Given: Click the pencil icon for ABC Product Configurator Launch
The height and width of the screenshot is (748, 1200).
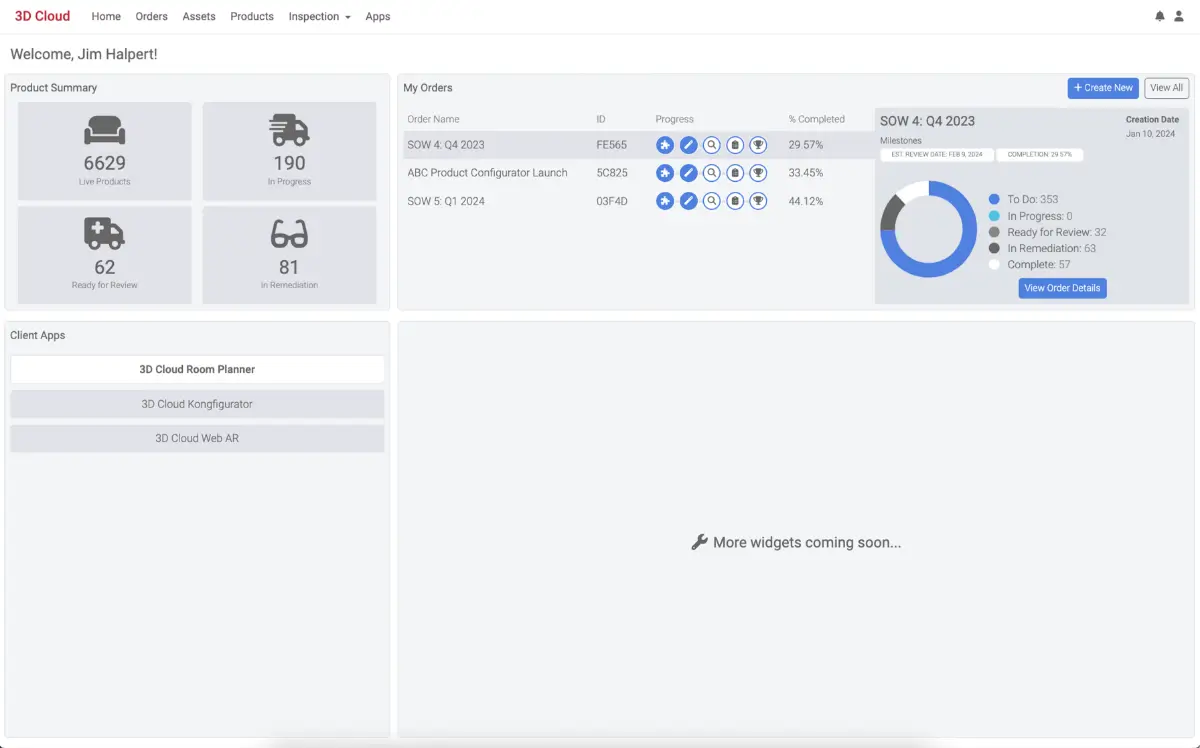Looking at the screenshot, I should click(x=688, y=173).
